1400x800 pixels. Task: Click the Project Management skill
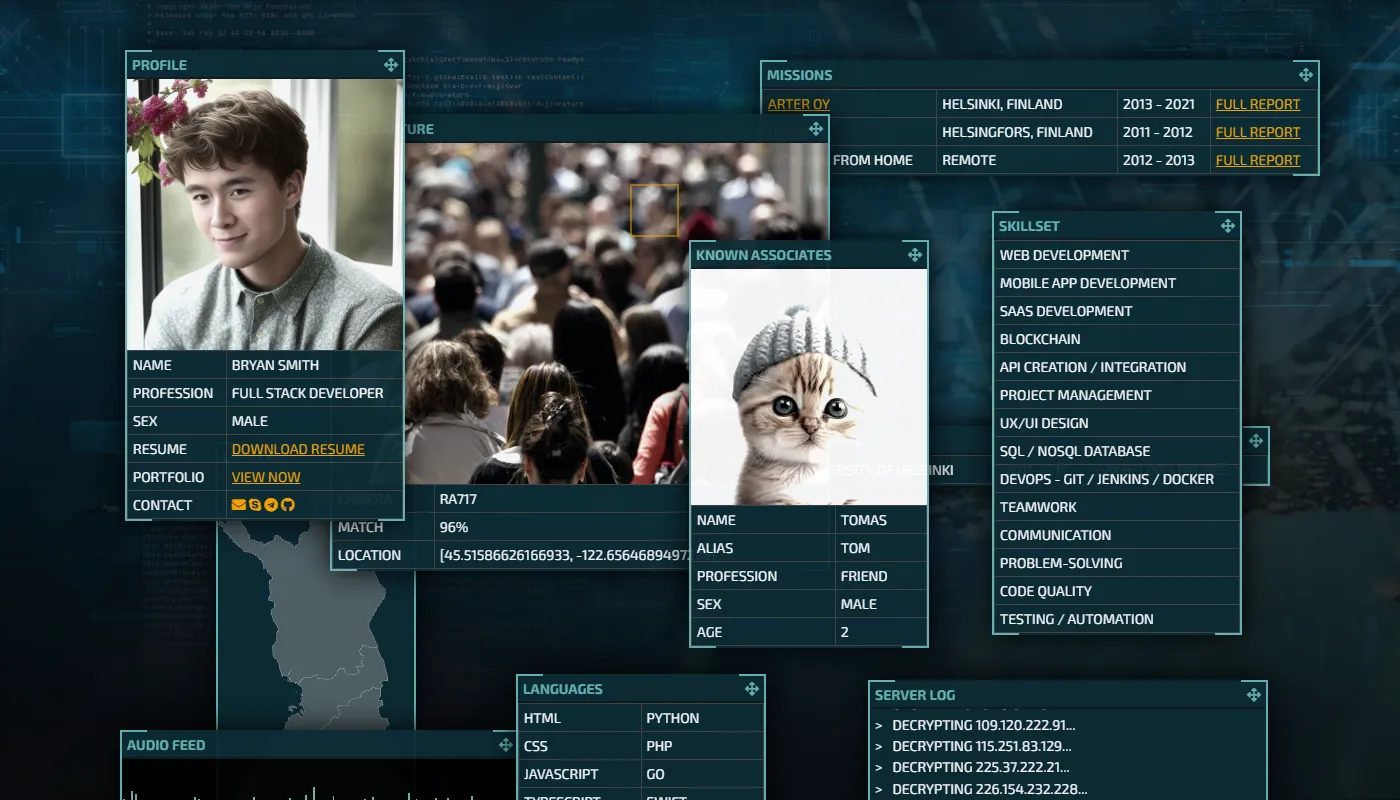point(1117,395)
